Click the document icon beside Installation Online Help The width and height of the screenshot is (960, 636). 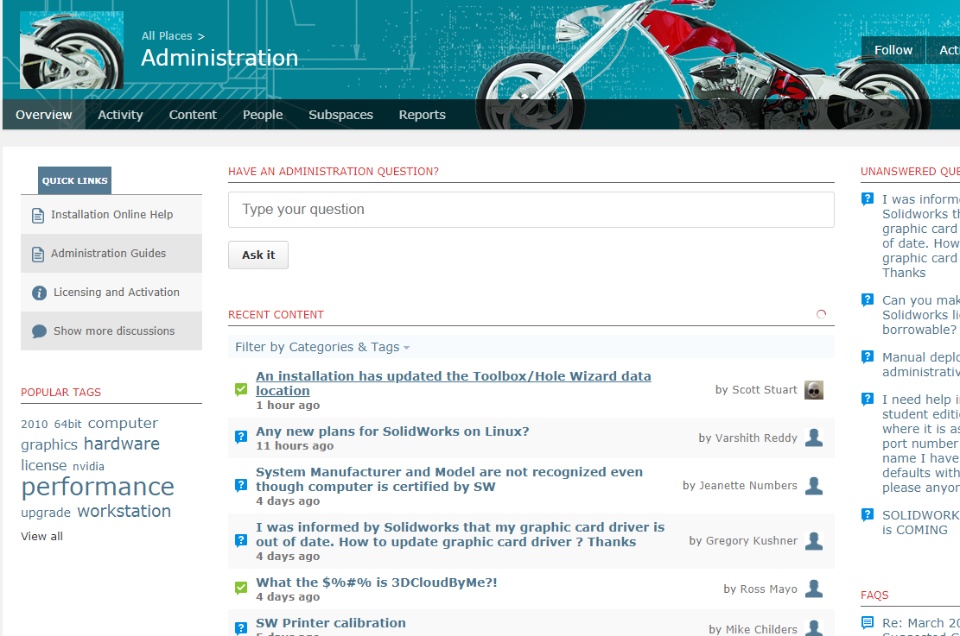pyautogui.click(x=38, y=215)
